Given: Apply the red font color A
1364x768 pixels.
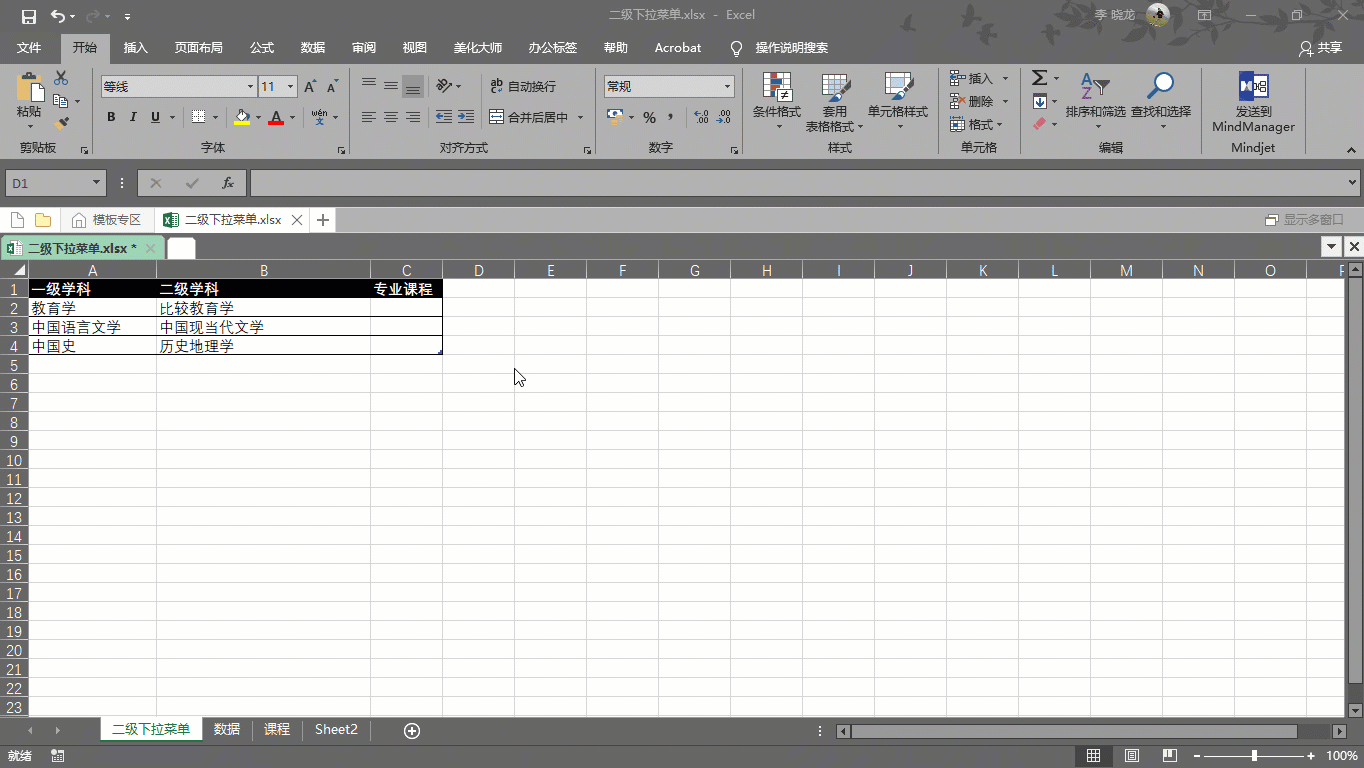Looking at the screenshot, I should pyautogui.click(x=276, y=117).
